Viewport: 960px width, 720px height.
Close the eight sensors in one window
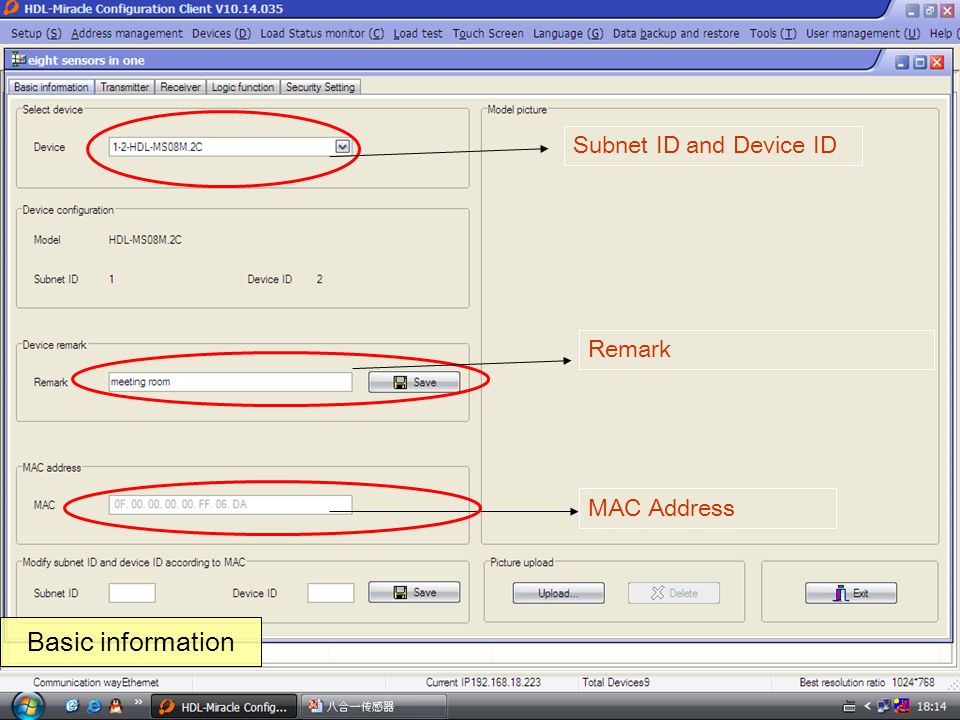[x=937, y=62]
